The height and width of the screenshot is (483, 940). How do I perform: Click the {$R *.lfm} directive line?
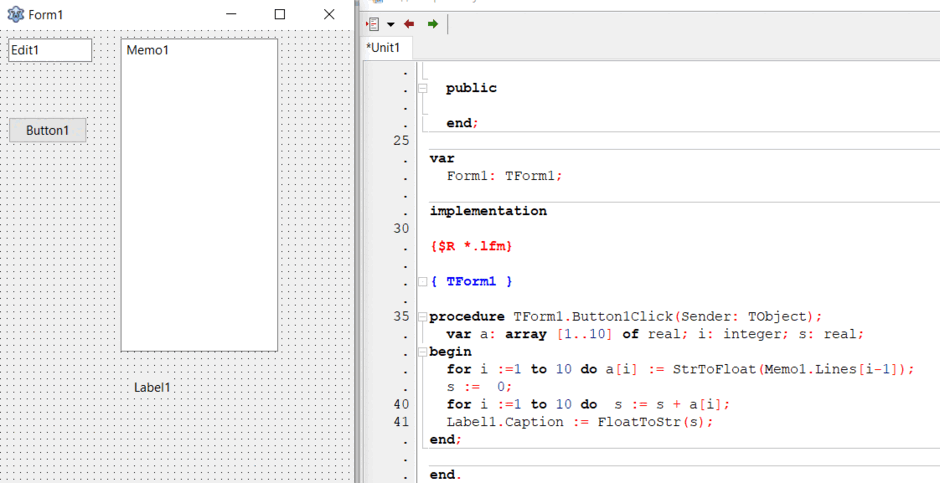pos(471,246)
